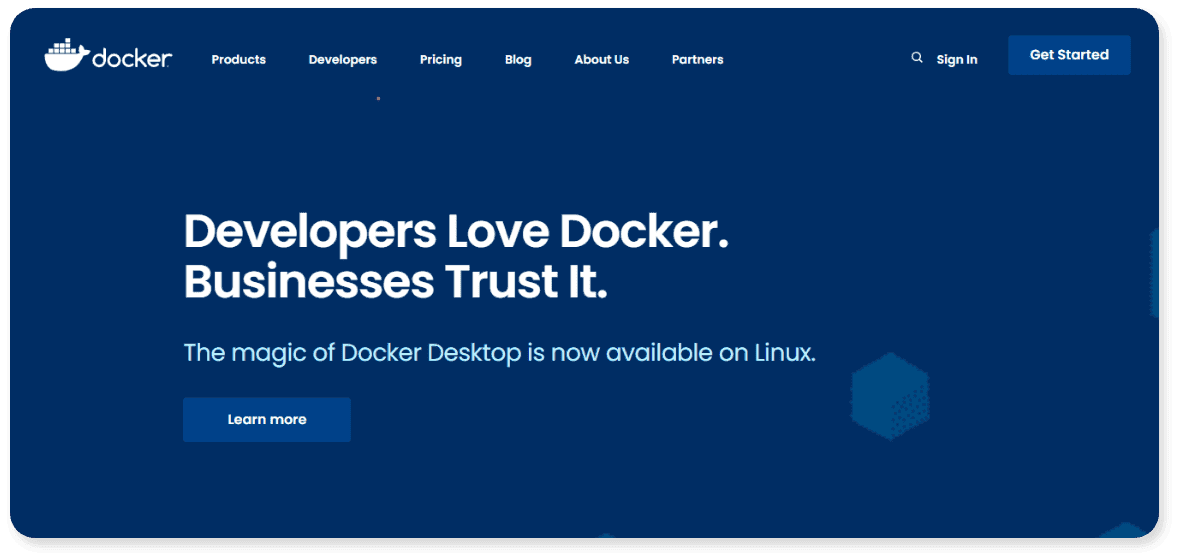Open the Products menu

(238, 59)
